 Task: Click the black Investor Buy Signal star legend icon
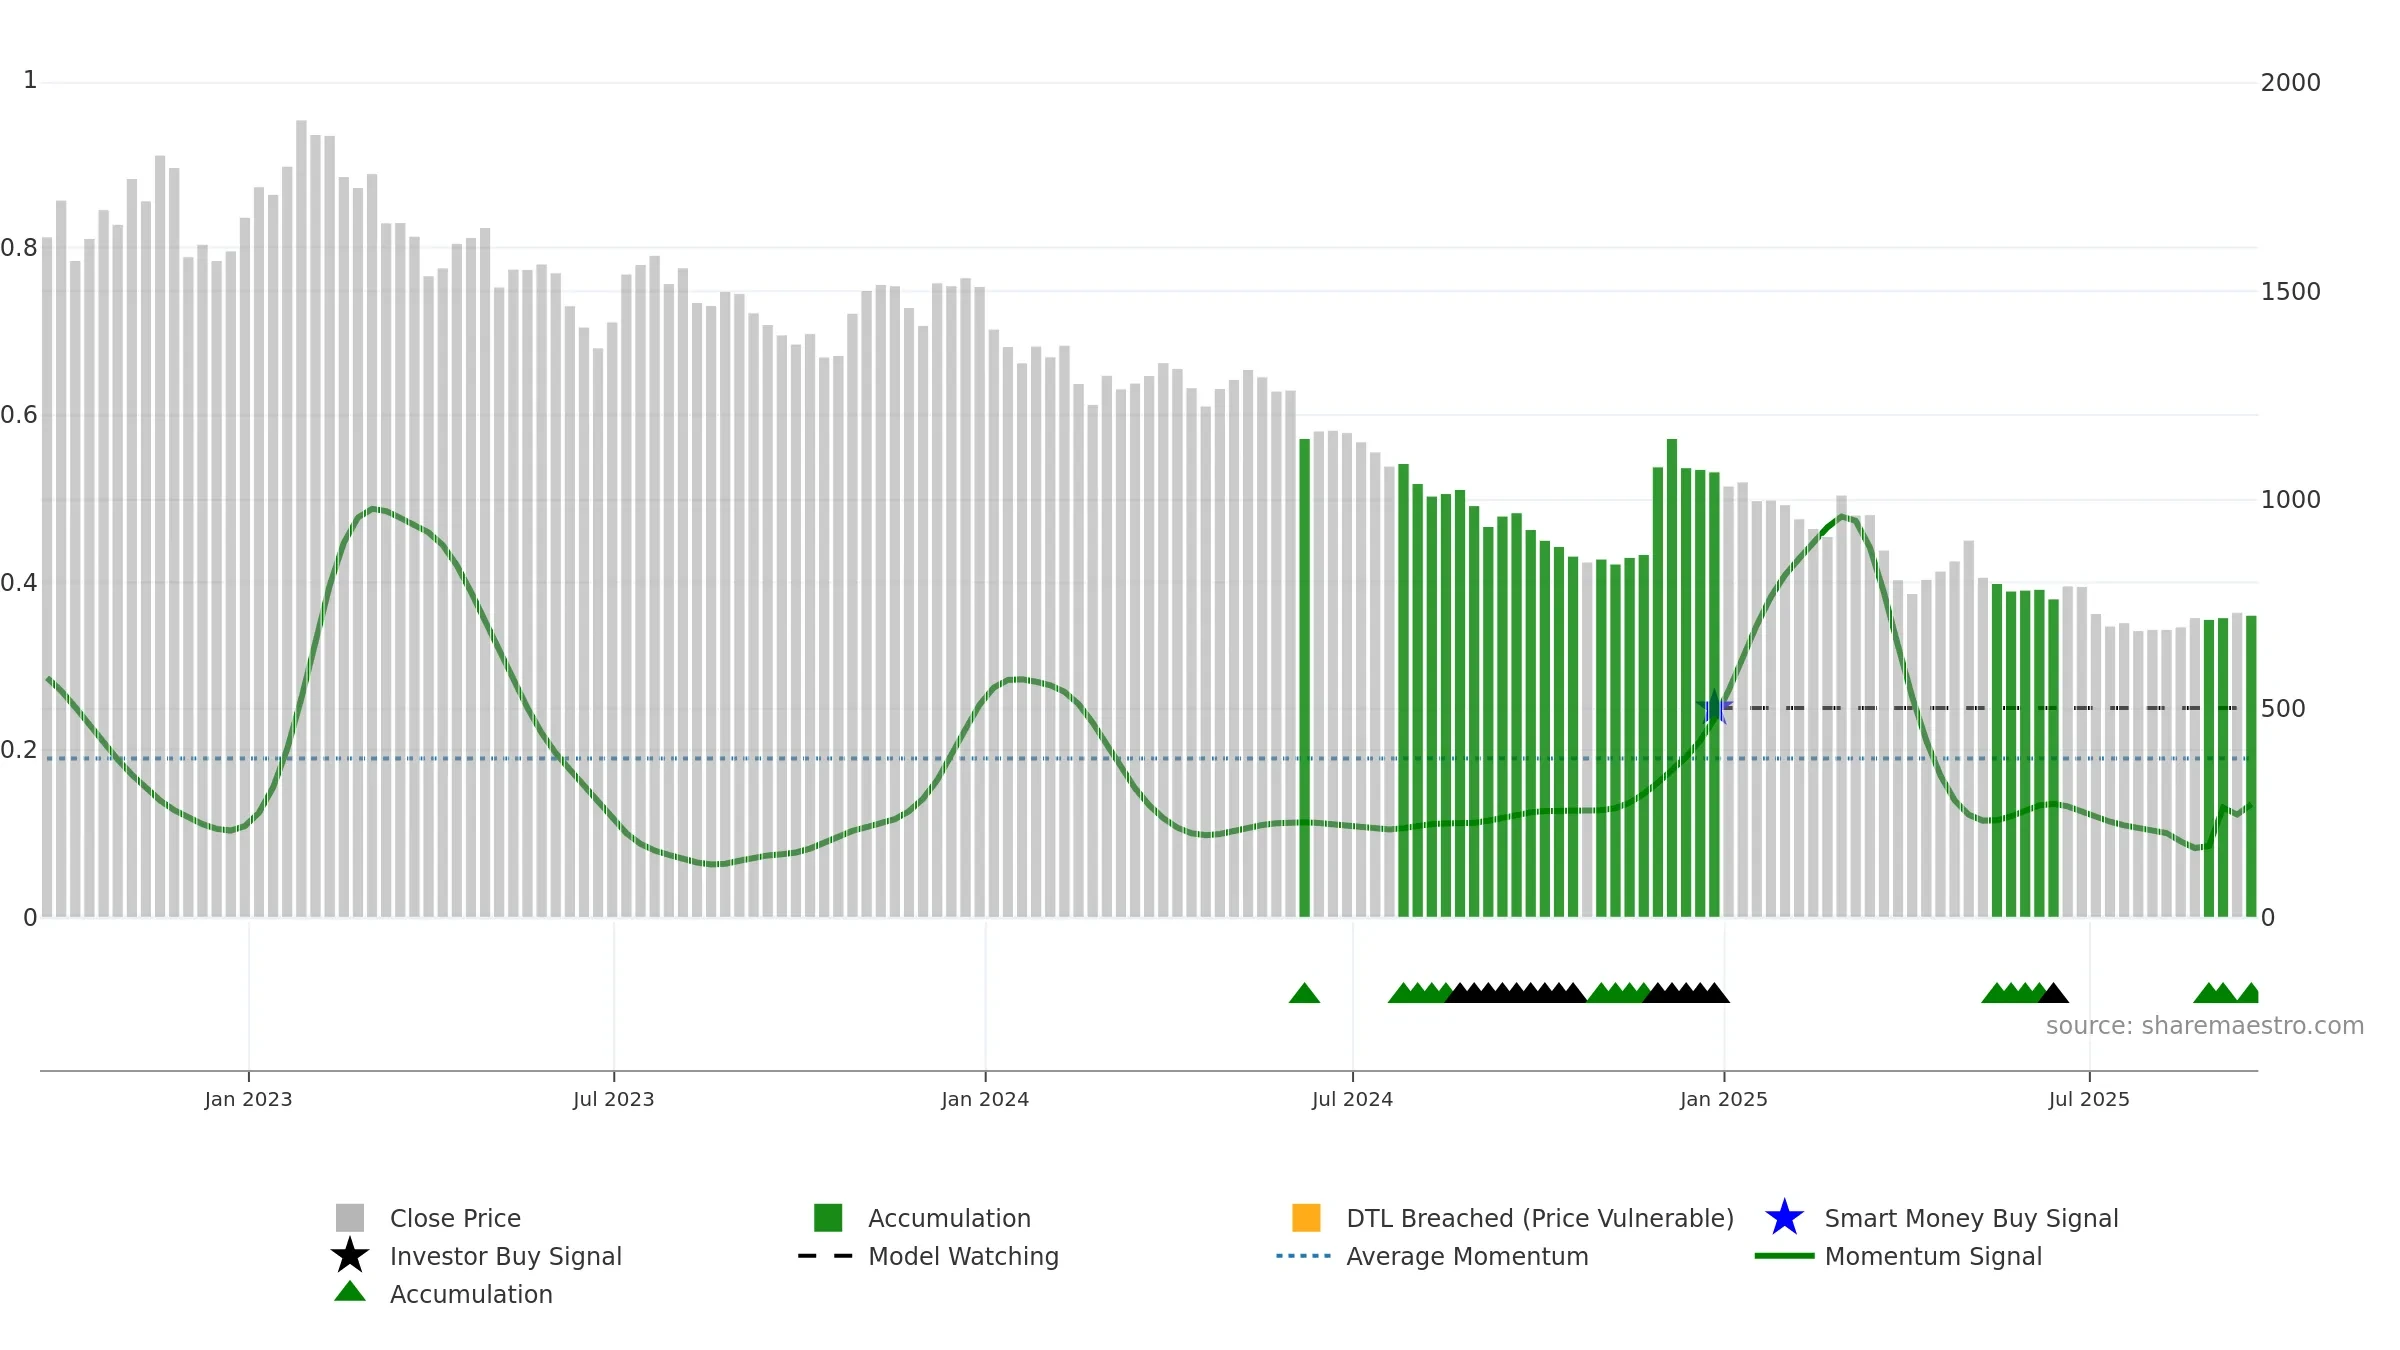[350, 1256]
